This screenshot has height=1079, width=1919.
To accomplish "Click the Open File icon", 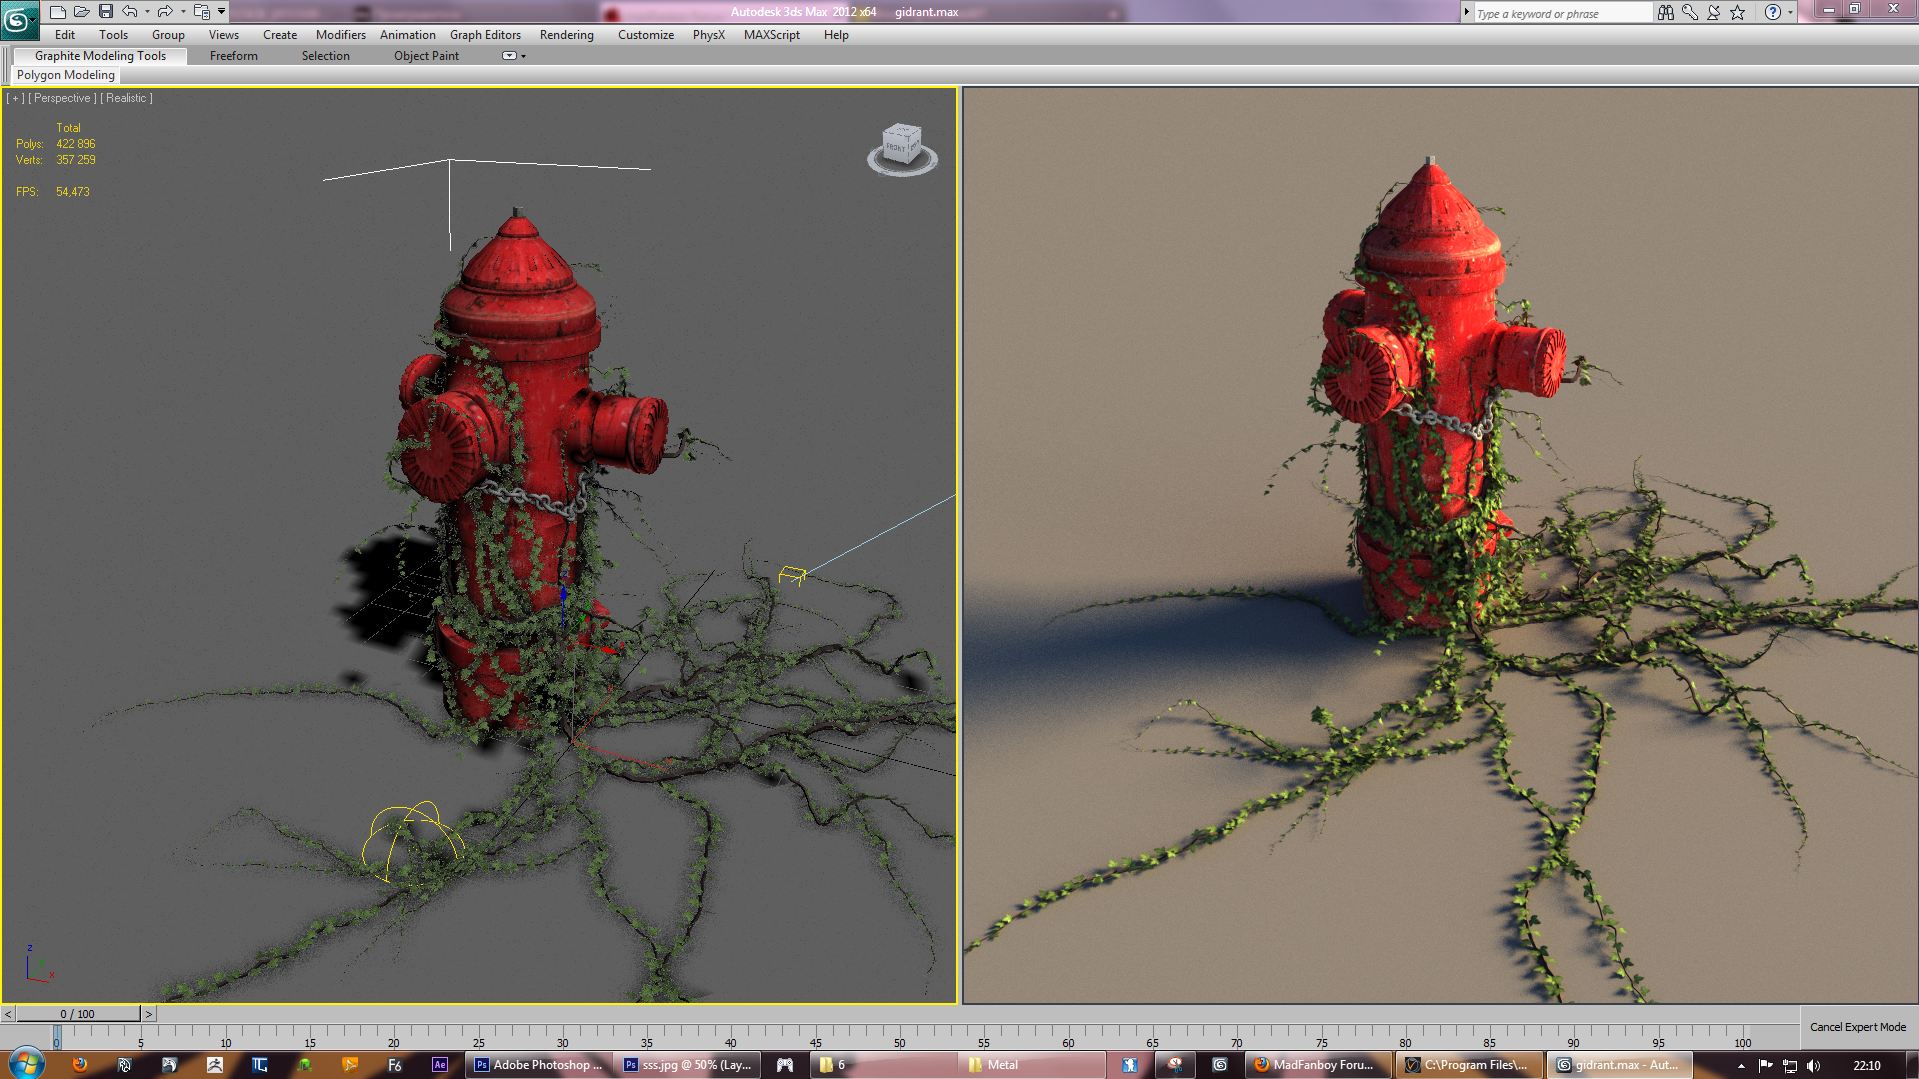I will [81, 12].
